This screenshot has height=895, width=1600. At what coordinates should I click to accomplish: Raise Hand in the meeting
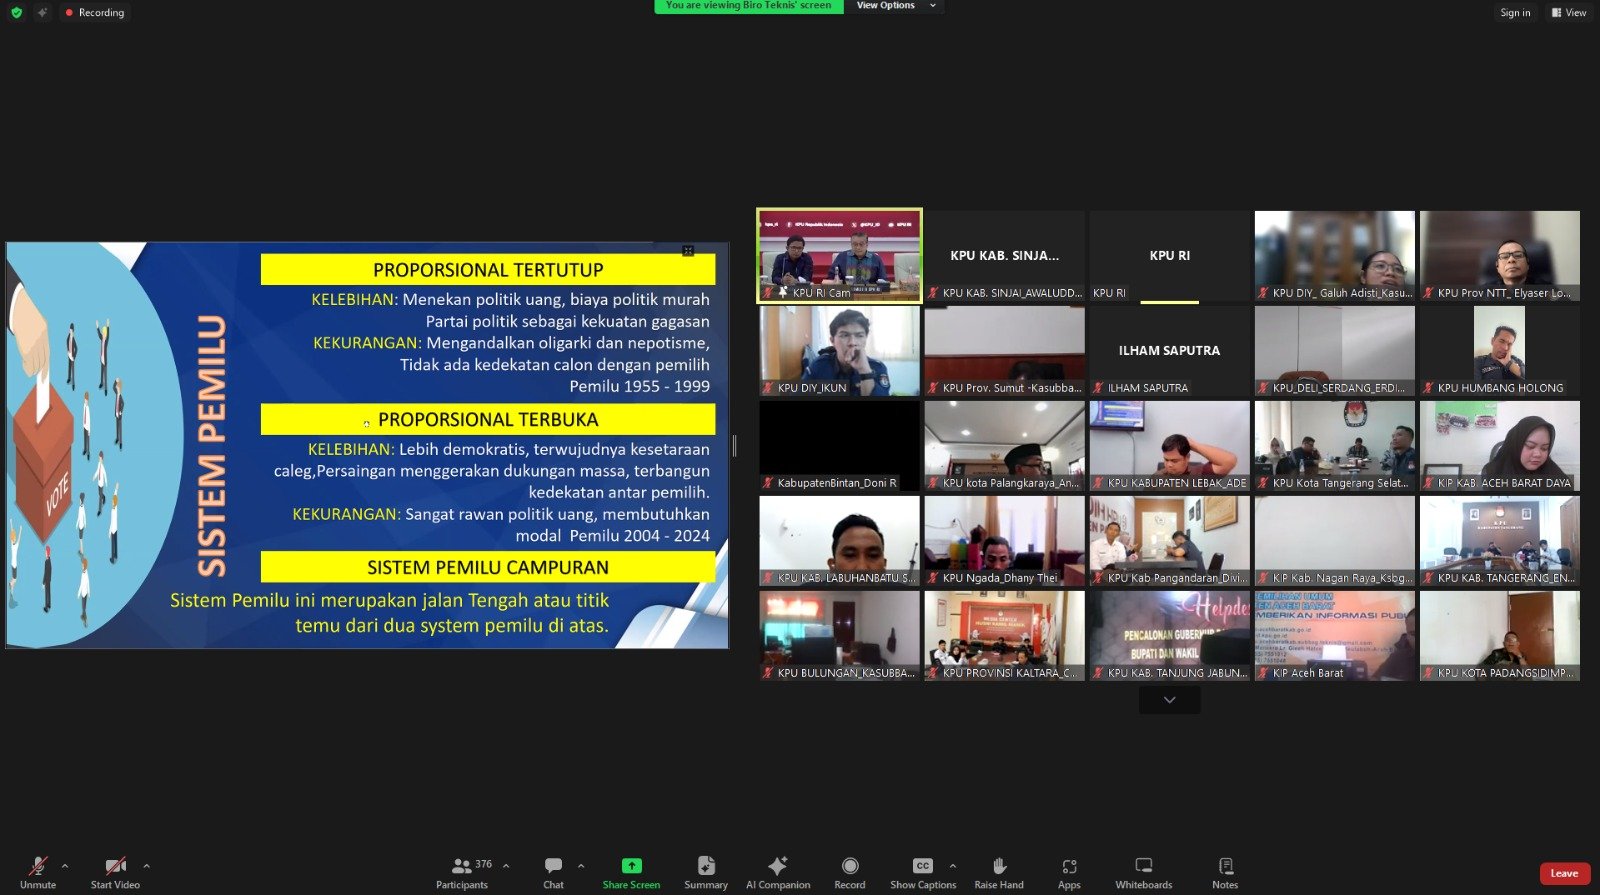(998, 871)
